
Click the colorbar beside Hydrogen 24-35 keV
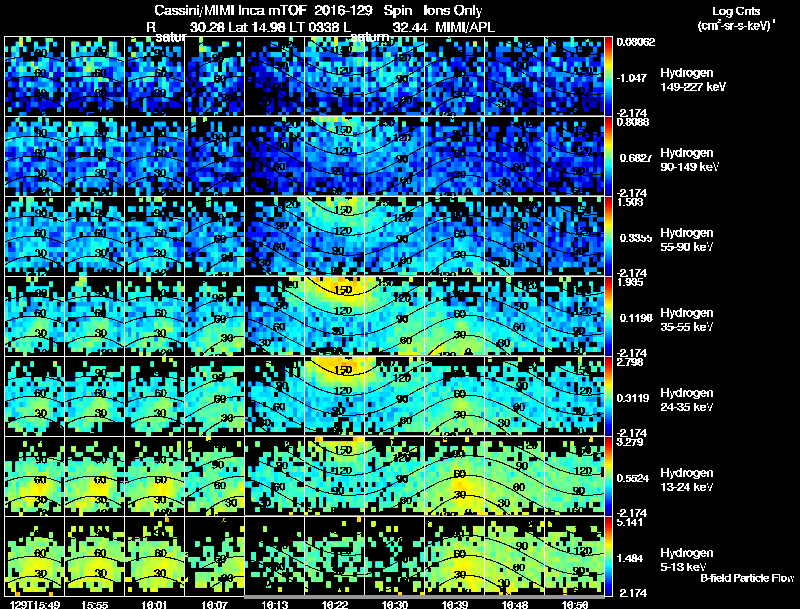click(608, 396)
